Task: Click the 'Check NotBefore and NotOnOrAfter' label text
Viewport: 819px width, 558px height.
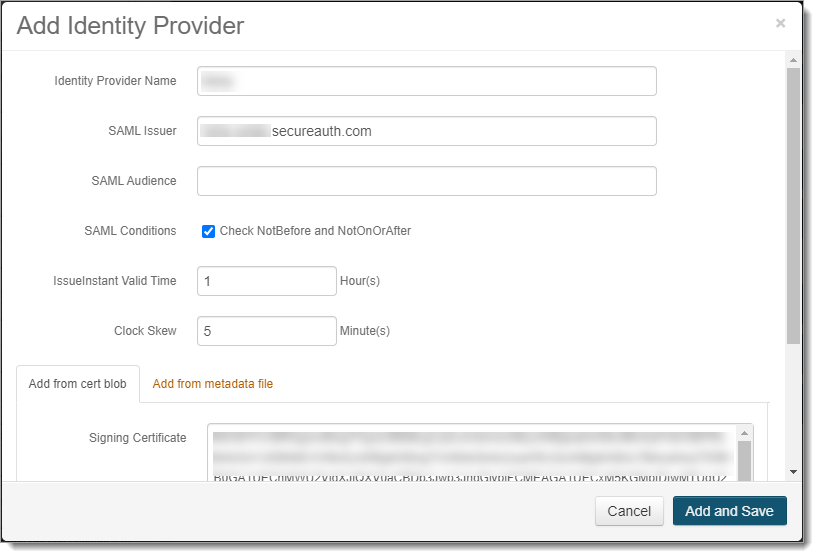Action: click(315, 231)
